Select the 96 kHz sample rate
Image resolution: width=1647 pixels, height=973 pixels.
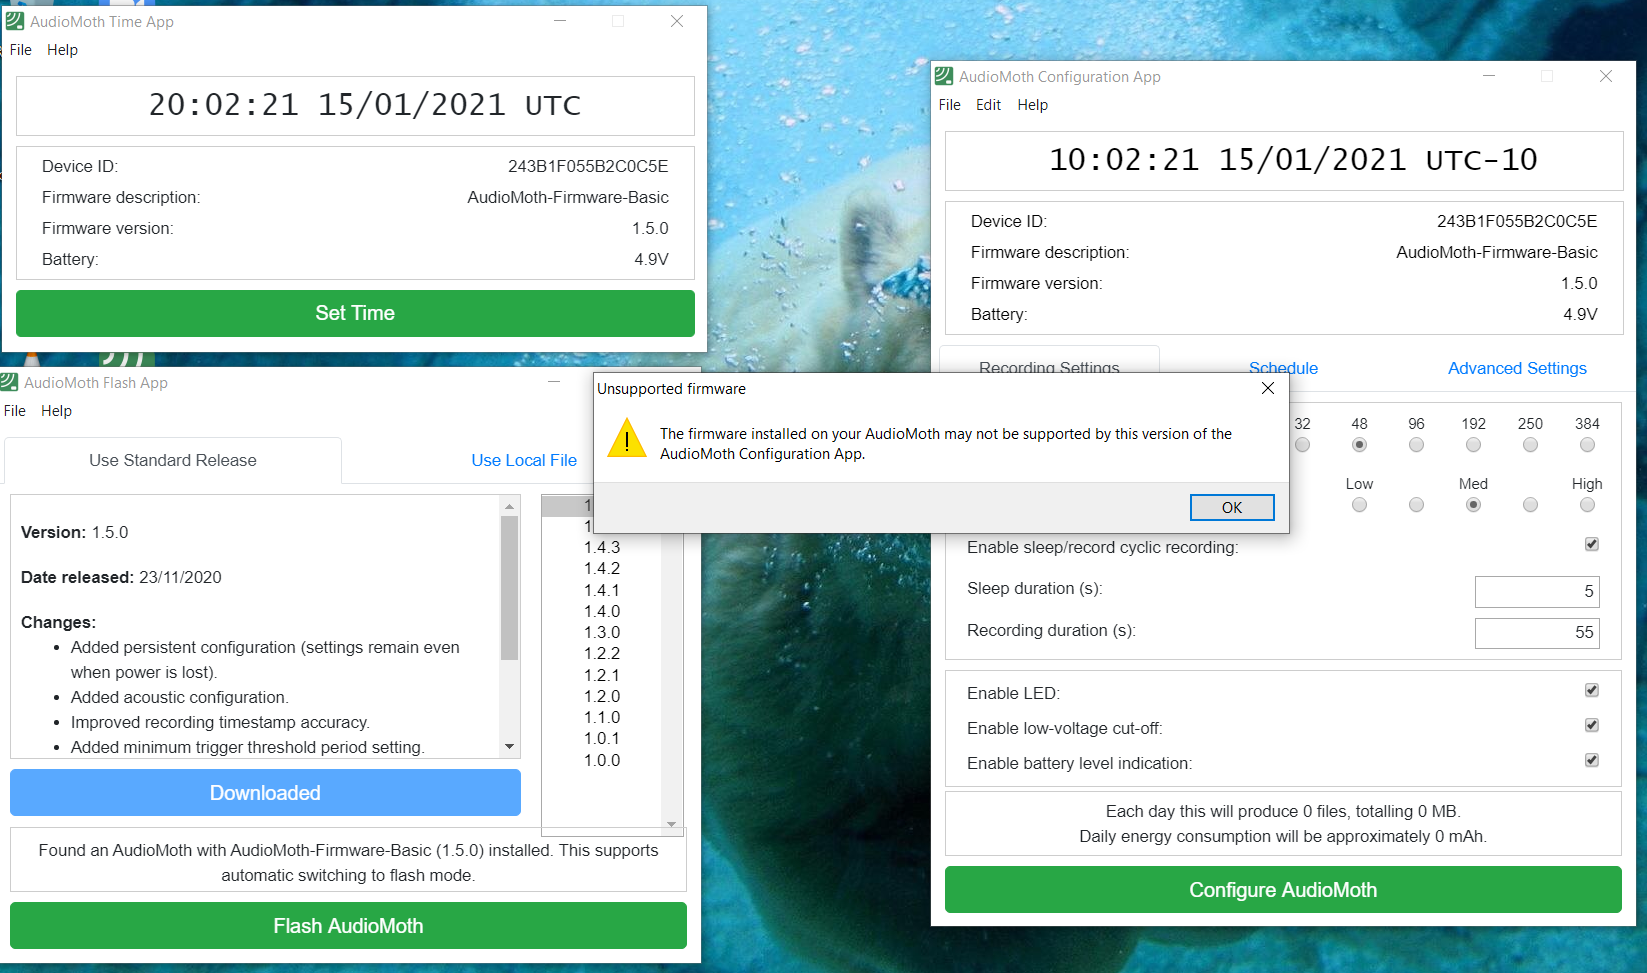[1416, 445]
